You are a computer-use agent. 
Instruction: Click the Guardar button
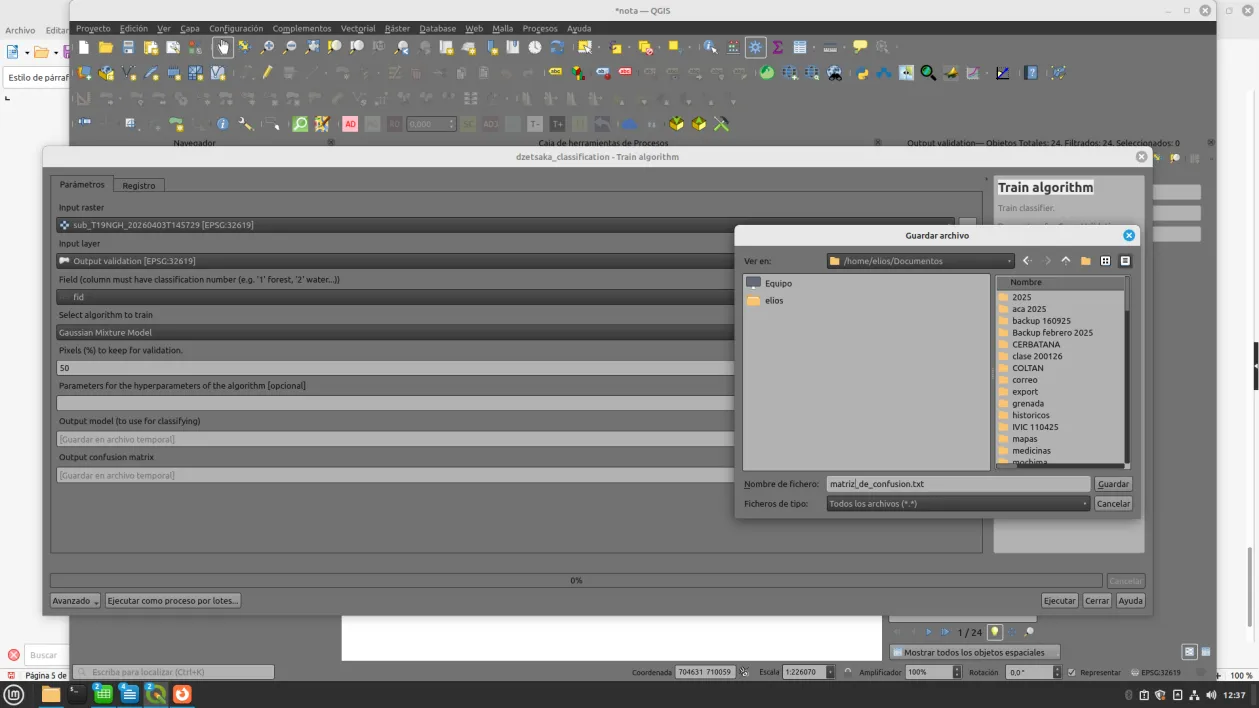pos(1113,484)
